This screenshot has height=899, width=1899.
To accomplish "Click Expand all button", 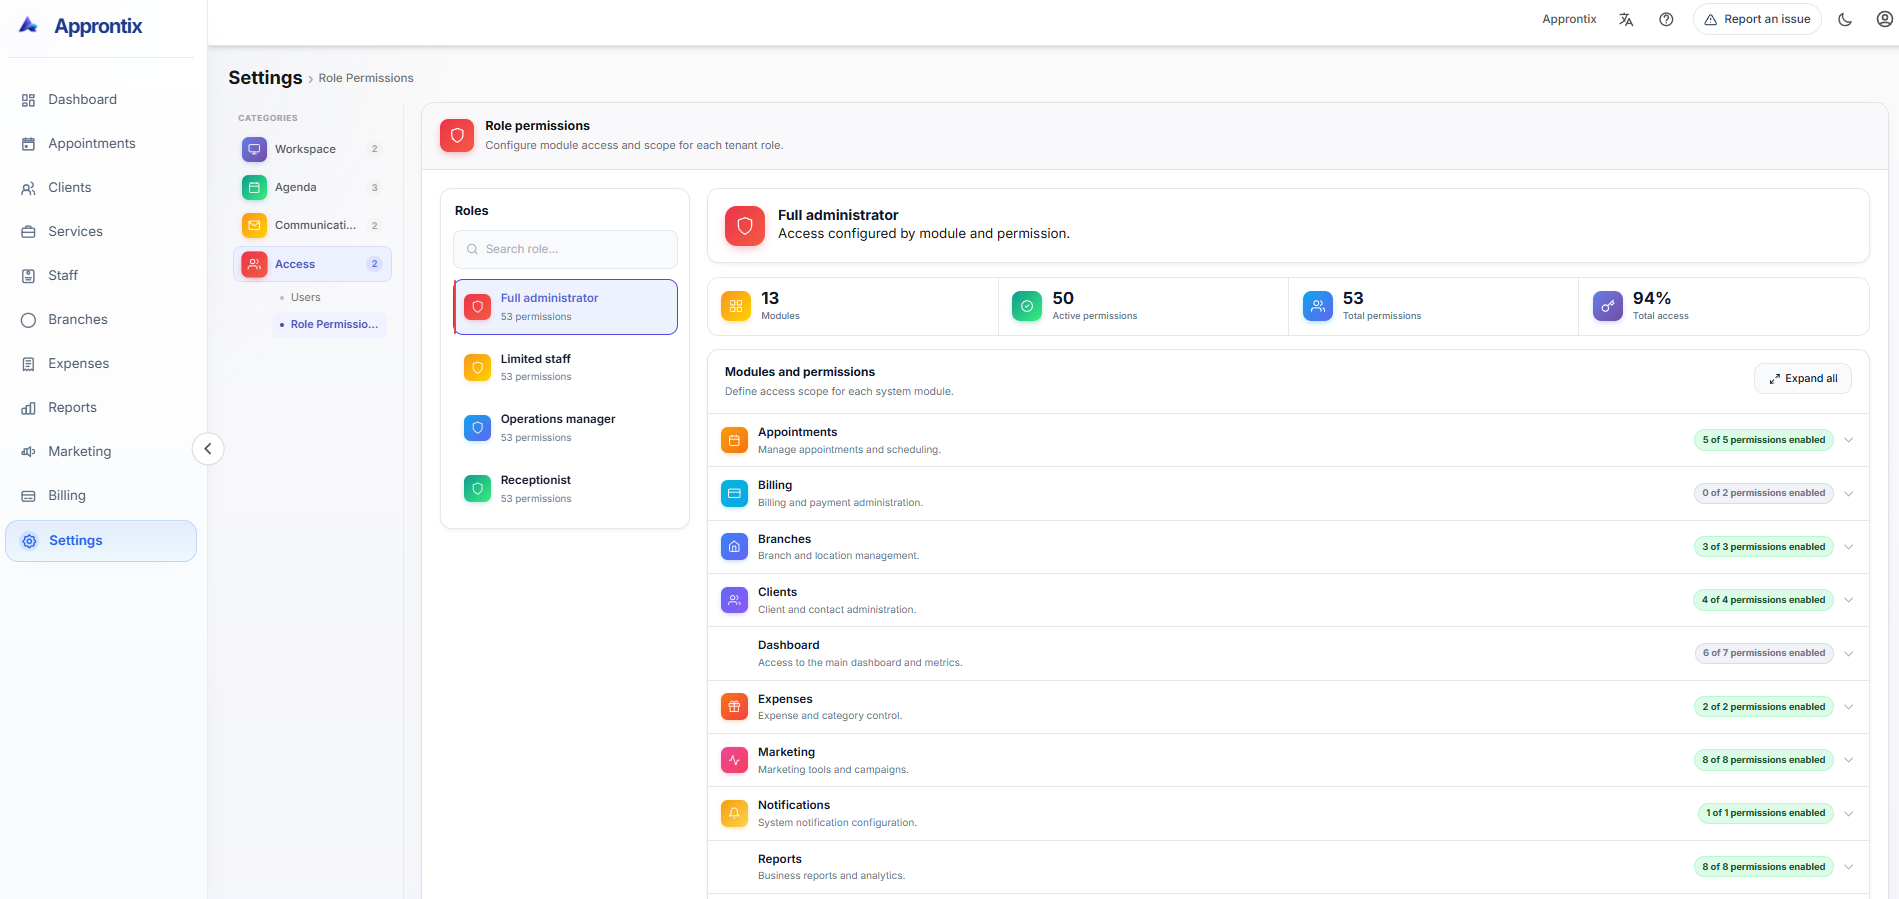I will click(1803, 378).
